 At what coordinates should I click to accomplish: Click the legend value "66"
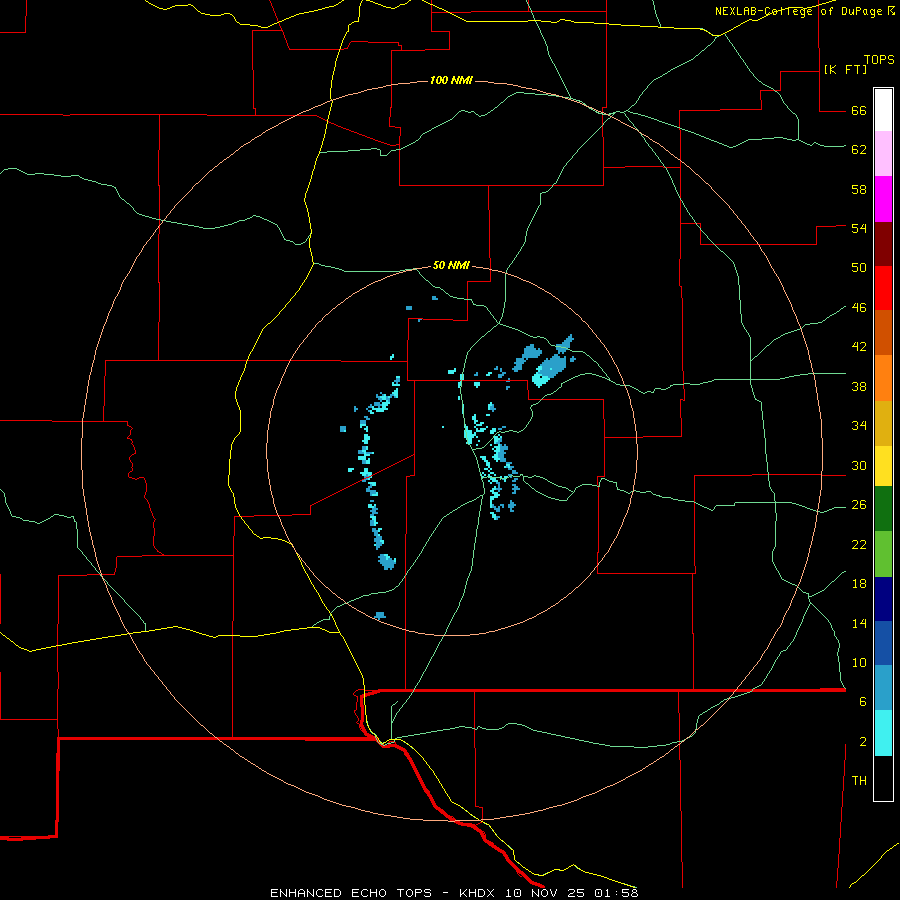click(859, 110)
